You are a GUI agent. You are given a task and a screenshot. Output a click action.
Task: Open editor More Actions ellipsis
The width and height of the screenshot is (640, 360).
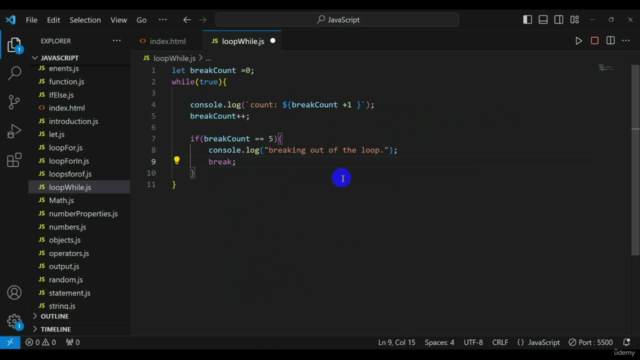(x=626, y=41)
